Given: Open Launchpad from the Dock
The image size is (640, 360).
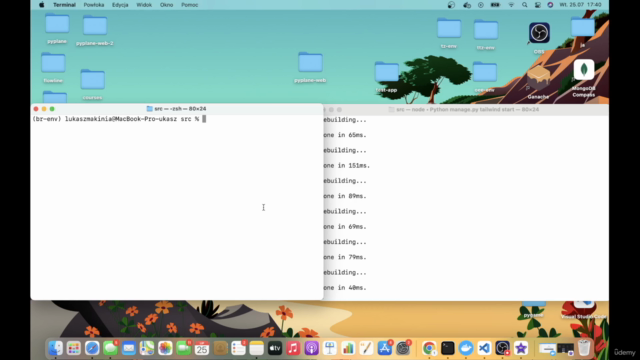Looking at the screenshot, I should click(x=74, y=348).
